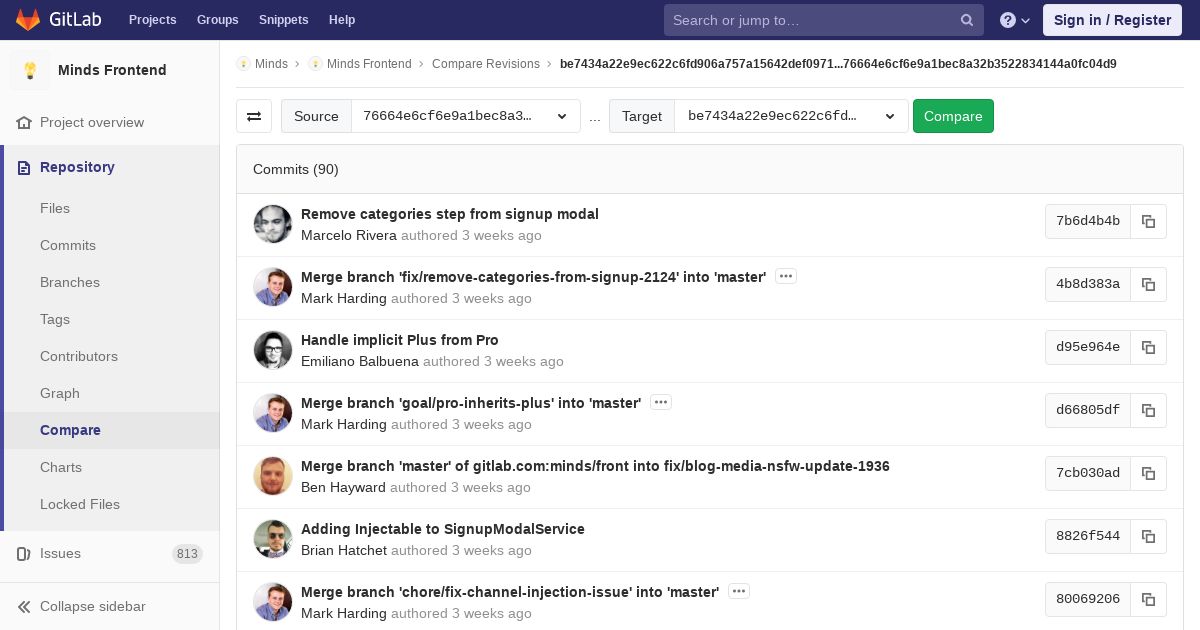Open the Groups menu
This screenshot has width=1200, height=630.
[218, 20]
